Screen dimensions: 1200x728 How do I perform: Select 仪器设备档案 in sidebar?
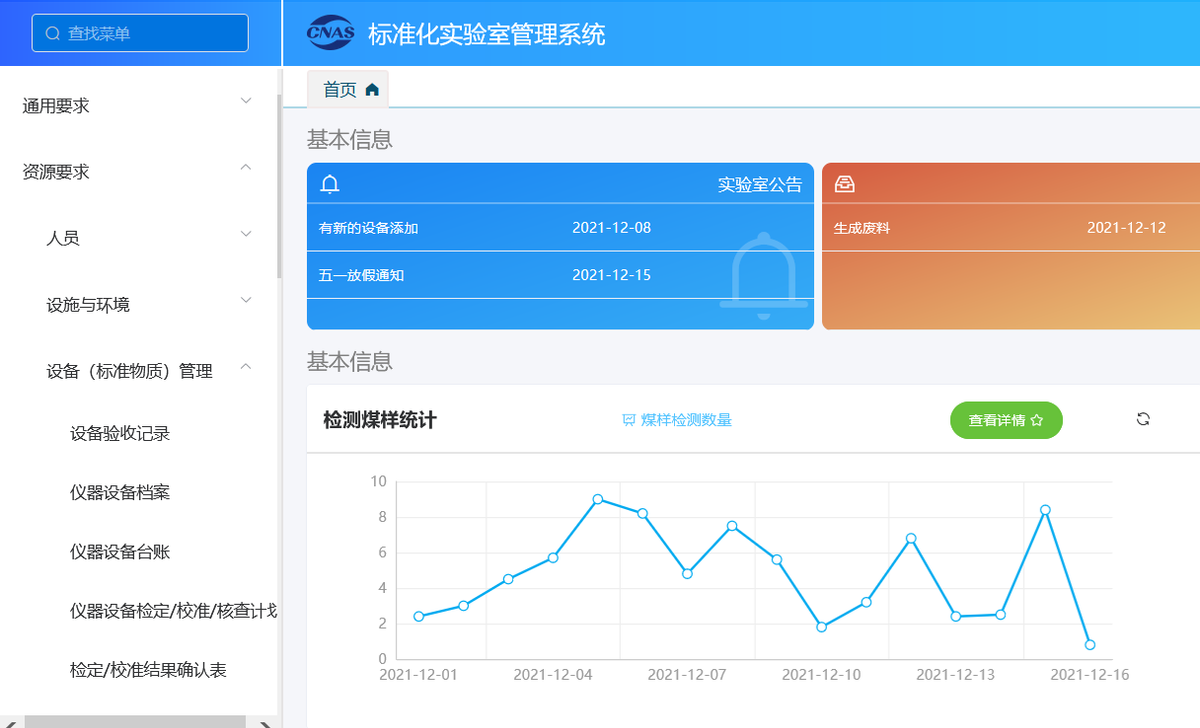point(120,493)
